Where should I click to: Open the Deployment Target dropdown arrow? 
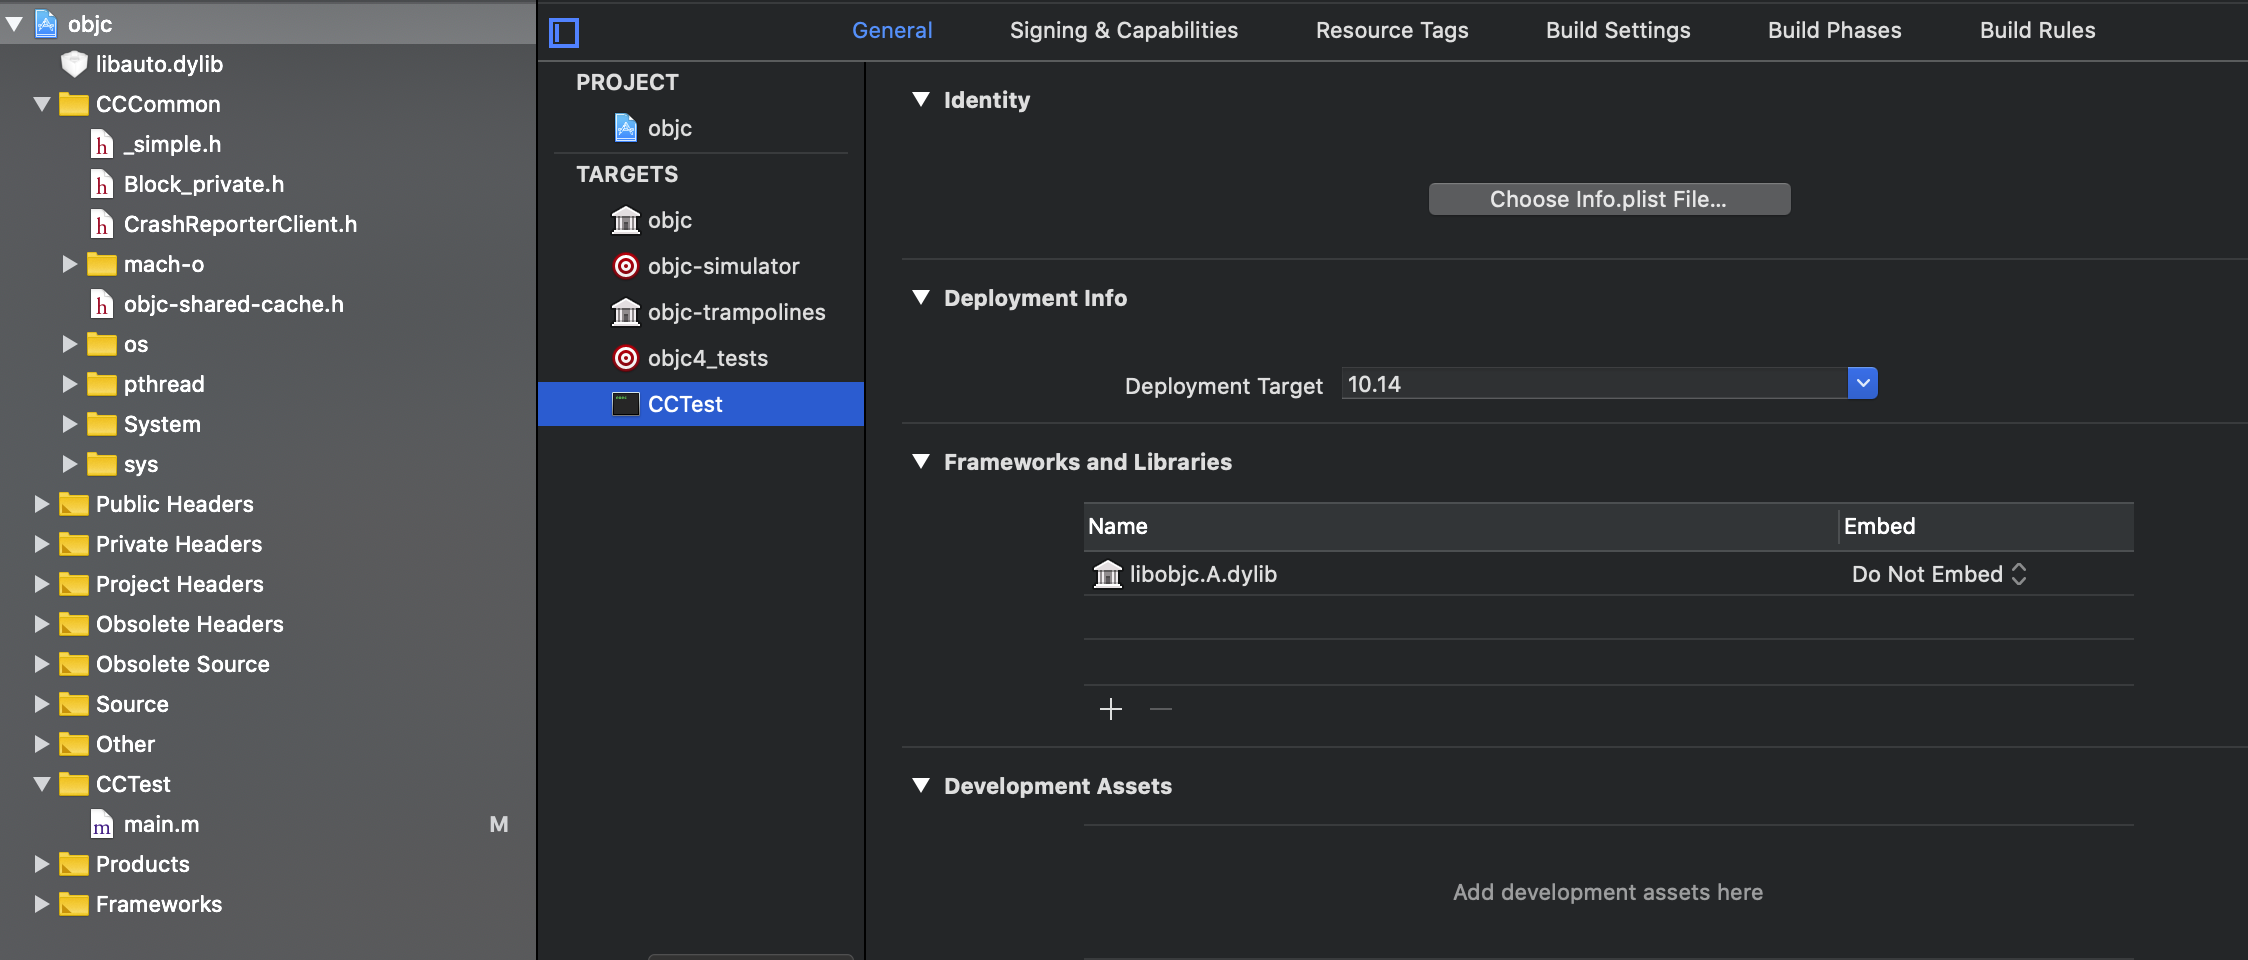pyautogui.click(x=1862, y=384)
